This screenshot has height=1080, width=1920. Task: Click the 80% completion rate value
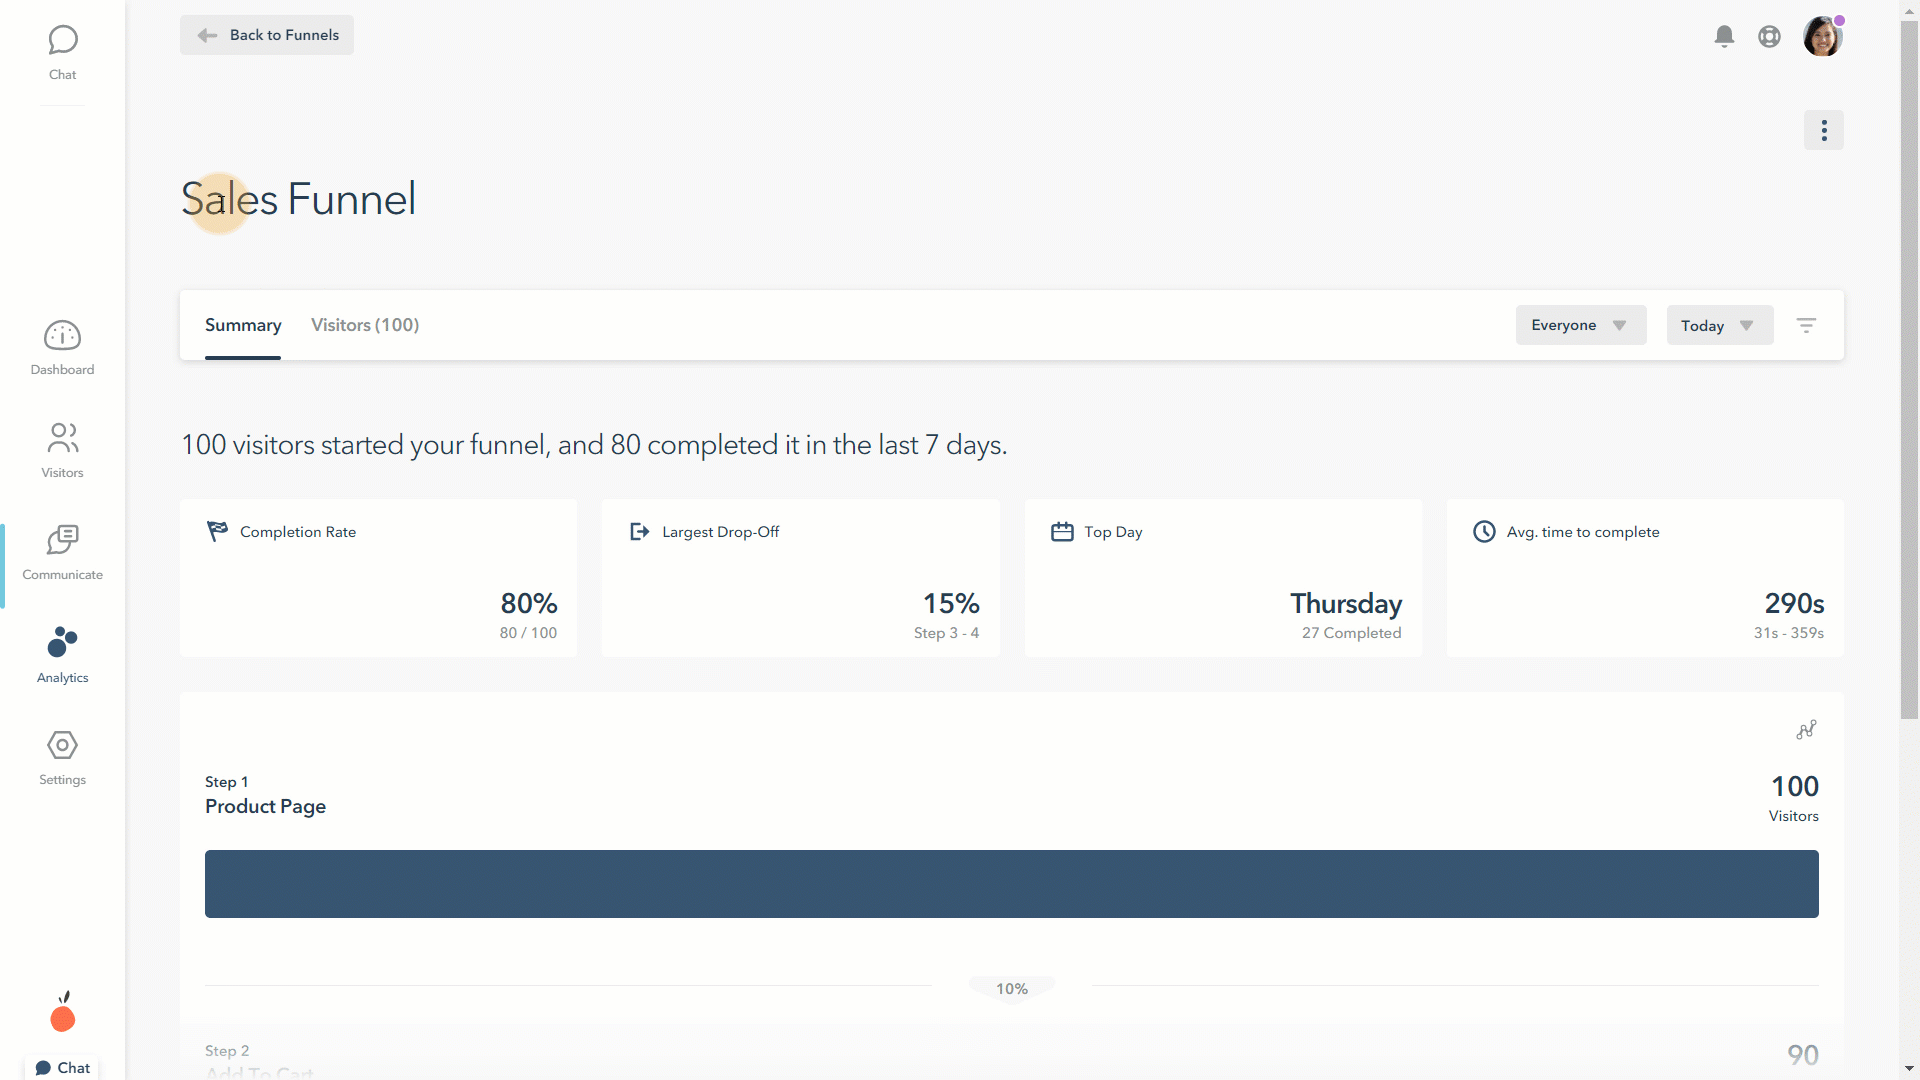529,603
